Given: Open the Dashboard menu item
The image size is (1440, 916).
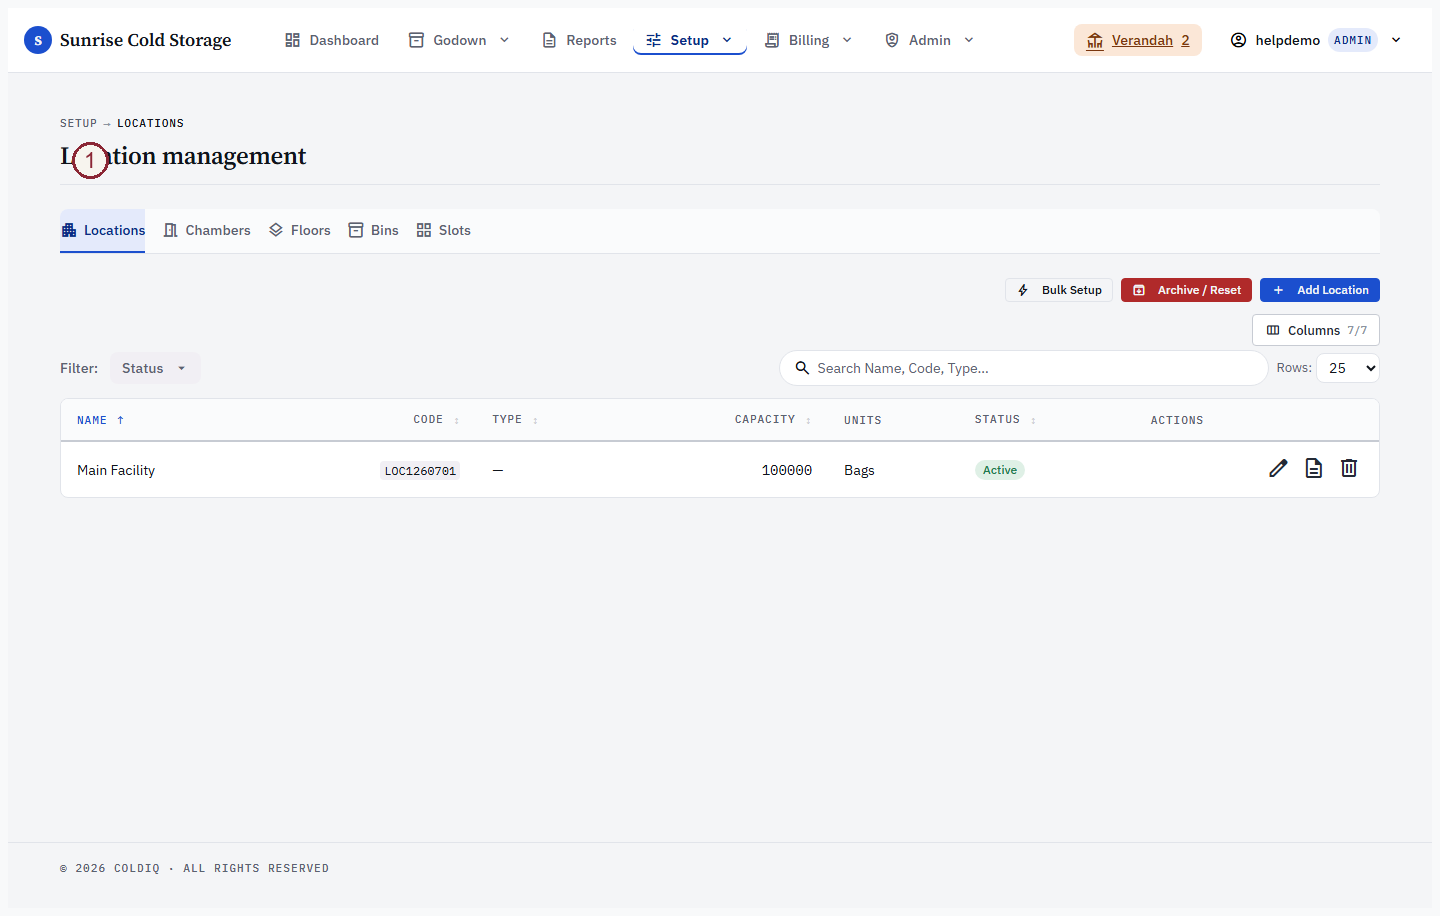Looking at the screenshot, I should pos(332,40).
